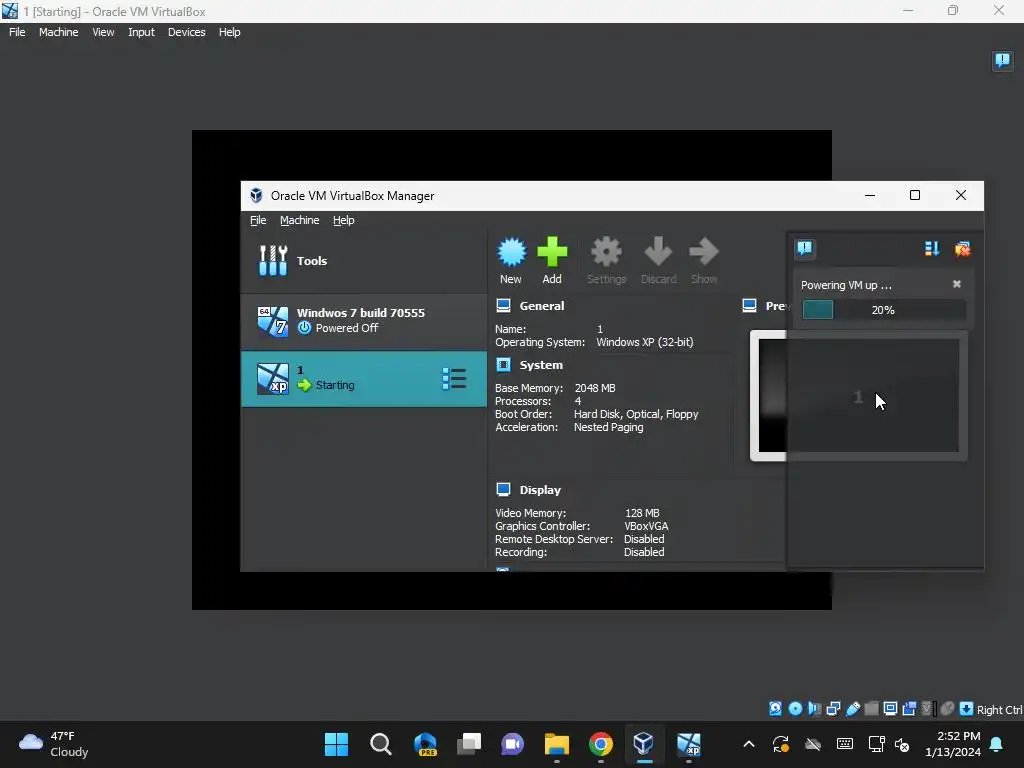This screenshot has height=768, width=1024.
Task: Click the Windows Start button
Action: coord(336,744)
